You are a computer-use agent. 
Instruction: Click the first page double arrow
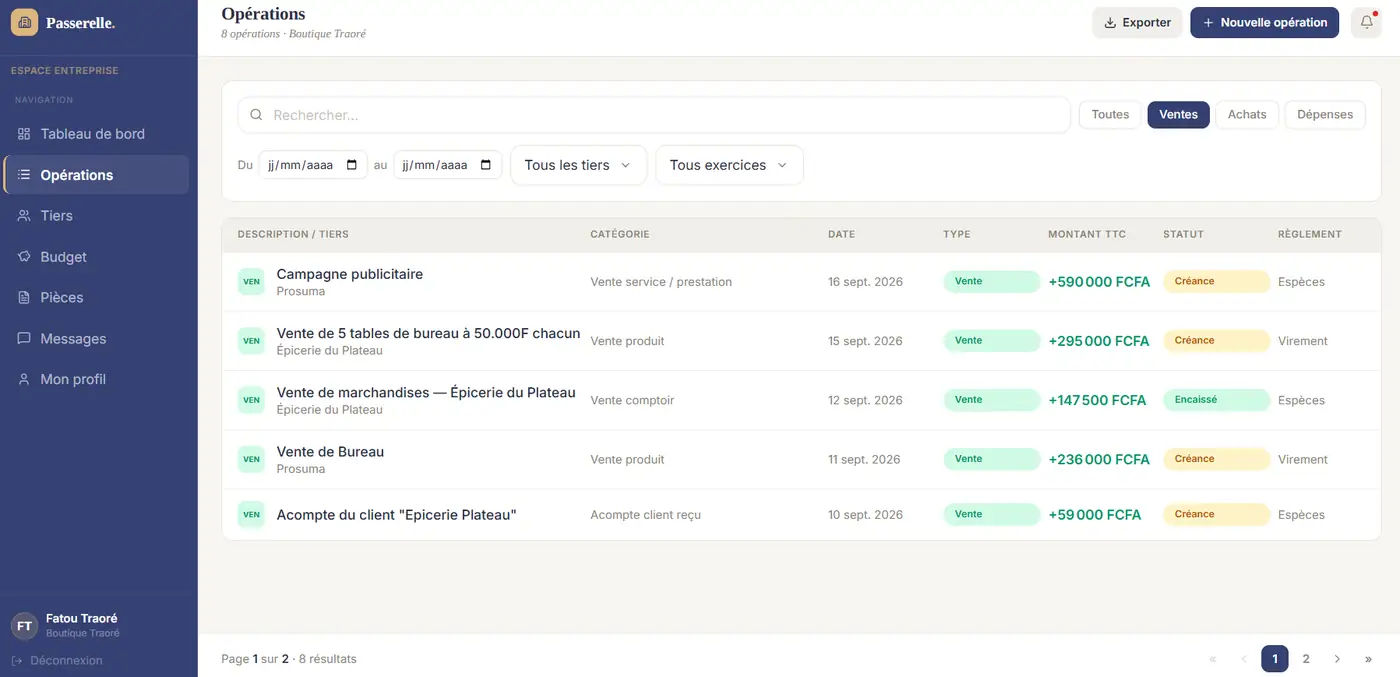pos(1213,659)
